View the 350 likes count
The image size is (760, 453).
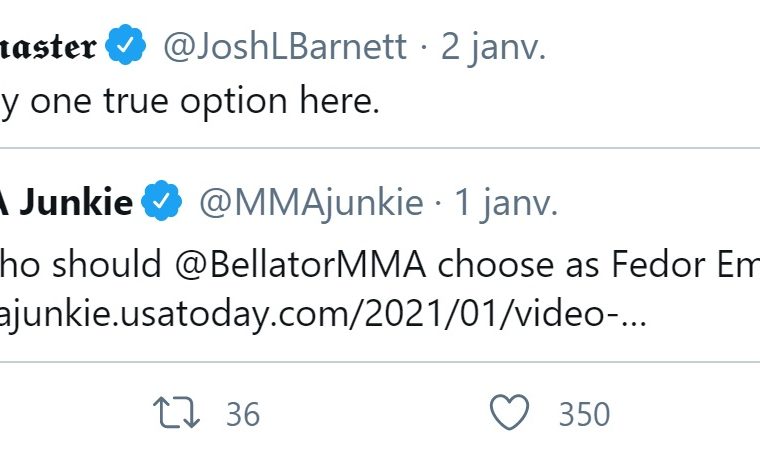point(584,414)
